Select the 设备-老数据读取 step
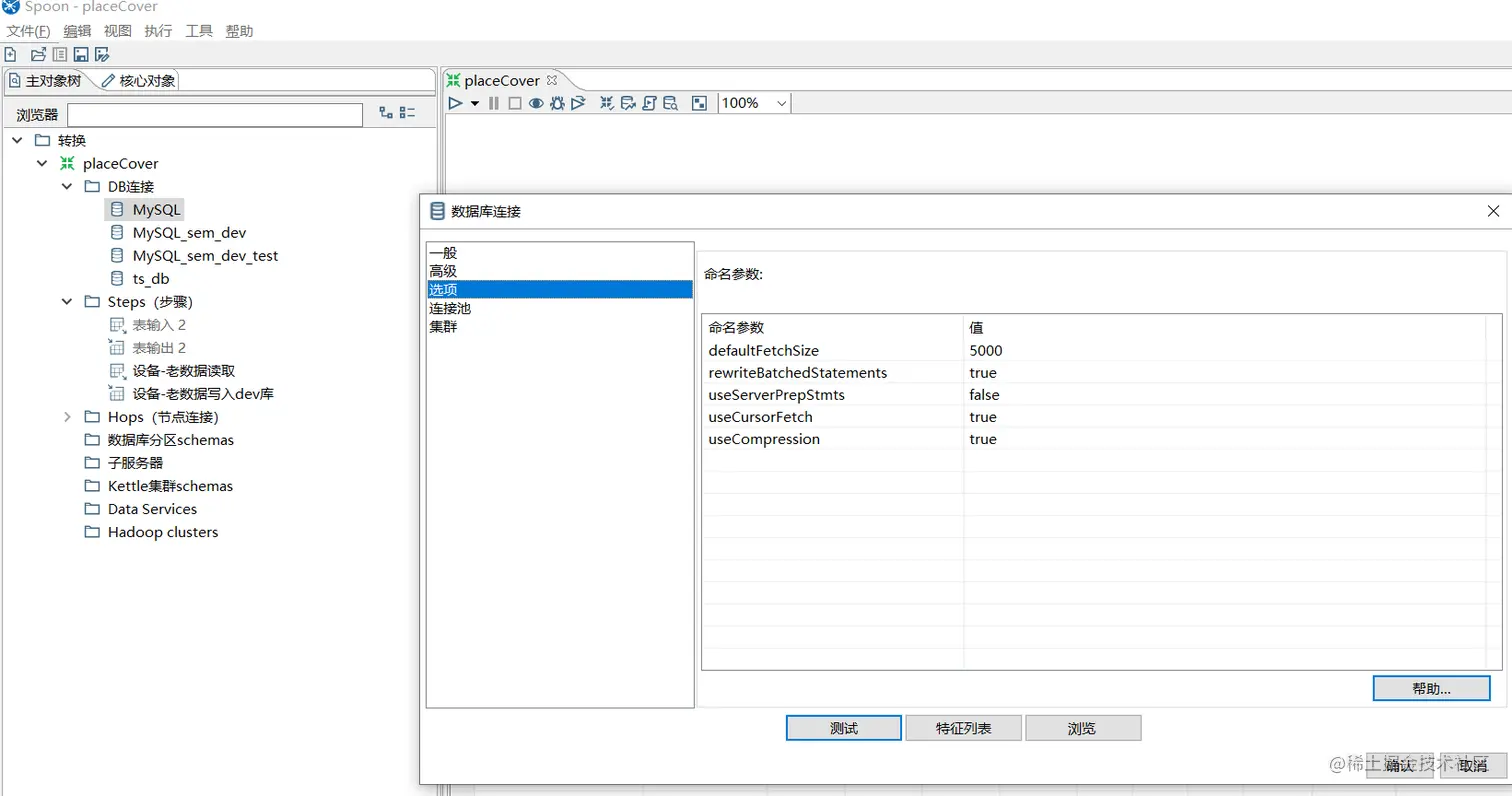Screen dimensions: 1512x796 tap(184, 370)
